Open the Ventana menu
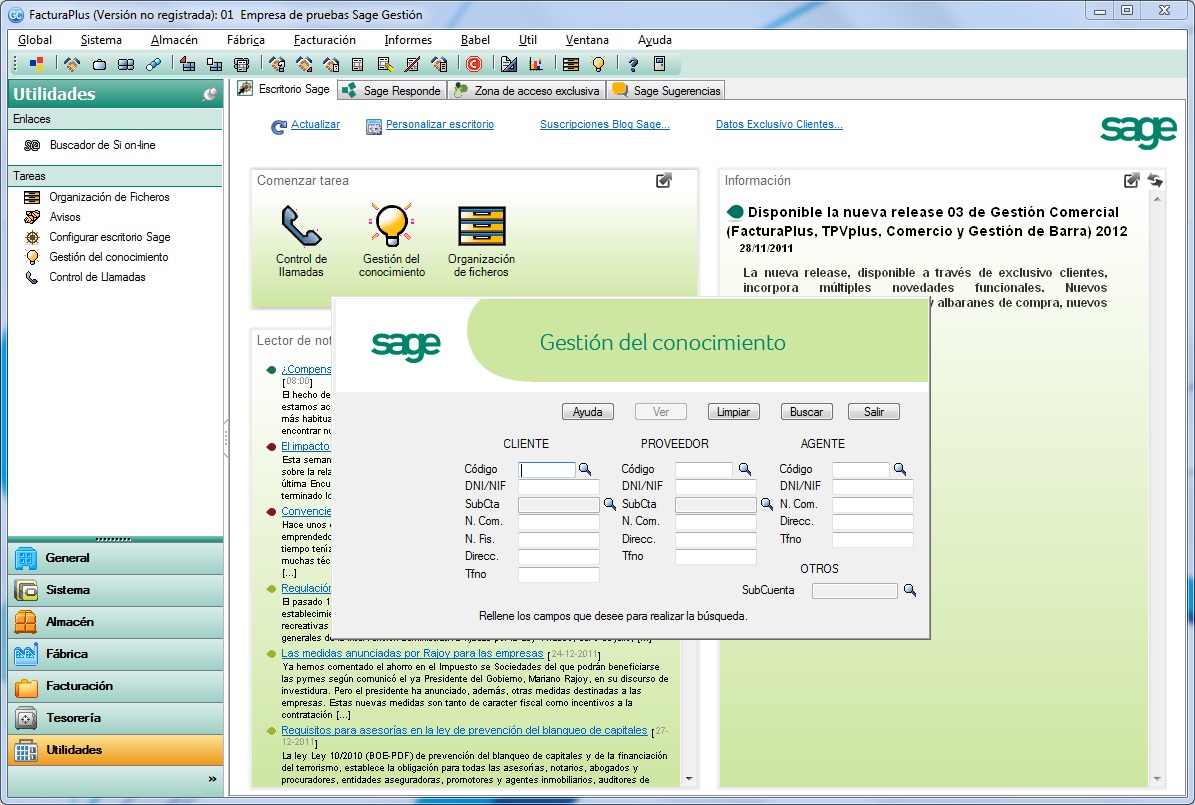Image resolution: width=1195 pixels, height=805 pixels. pos(587,40)
